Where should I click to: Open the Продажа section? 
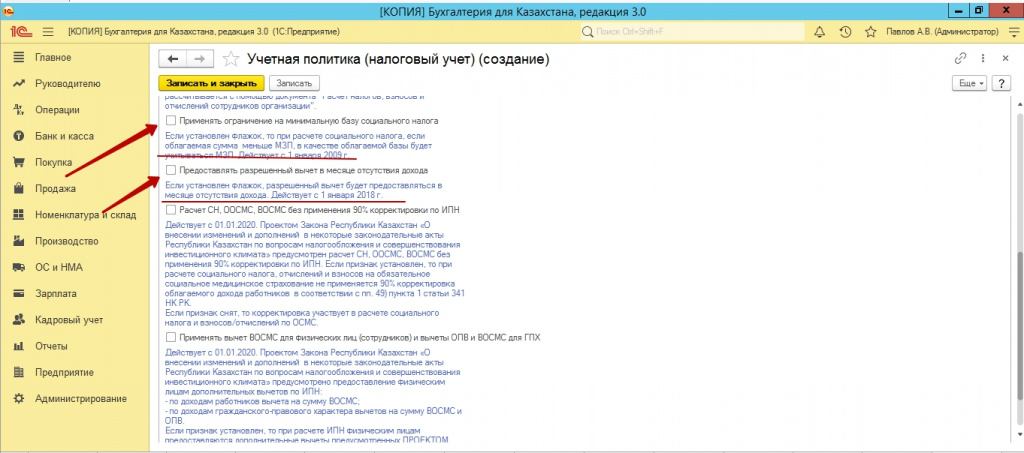pos(56,189)
